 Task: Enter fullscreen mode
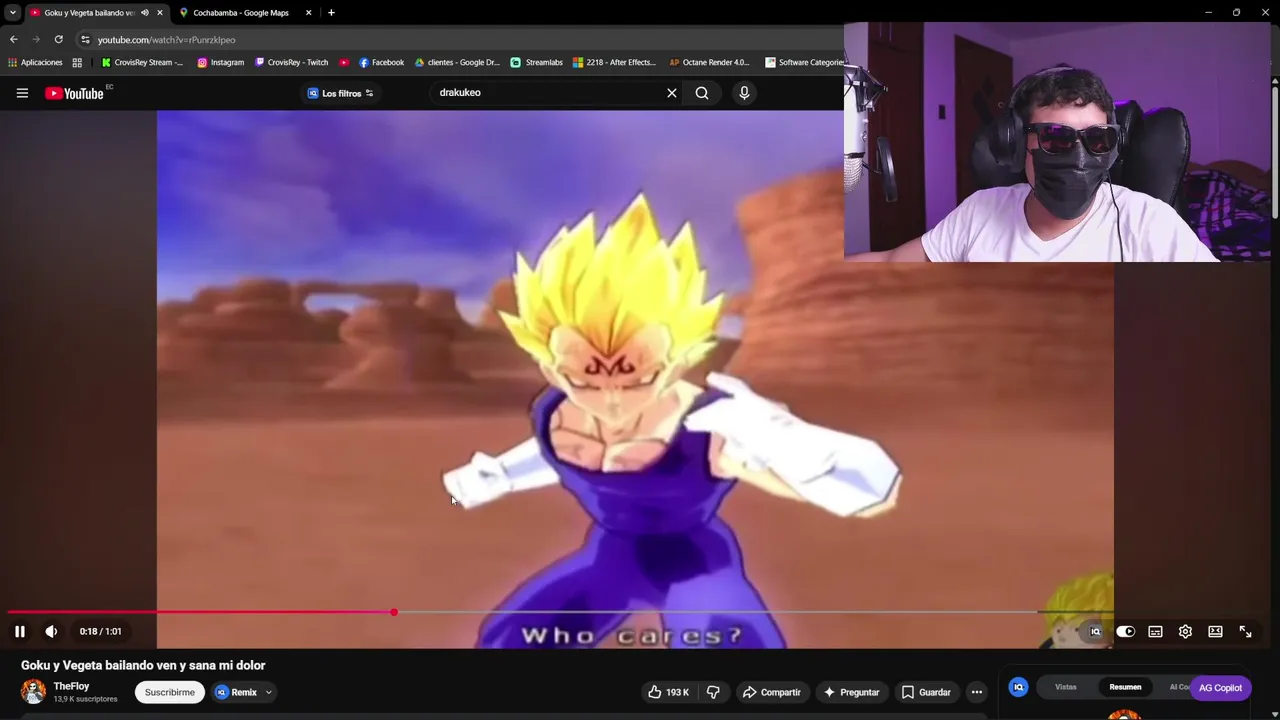[x=1245, y=631]
